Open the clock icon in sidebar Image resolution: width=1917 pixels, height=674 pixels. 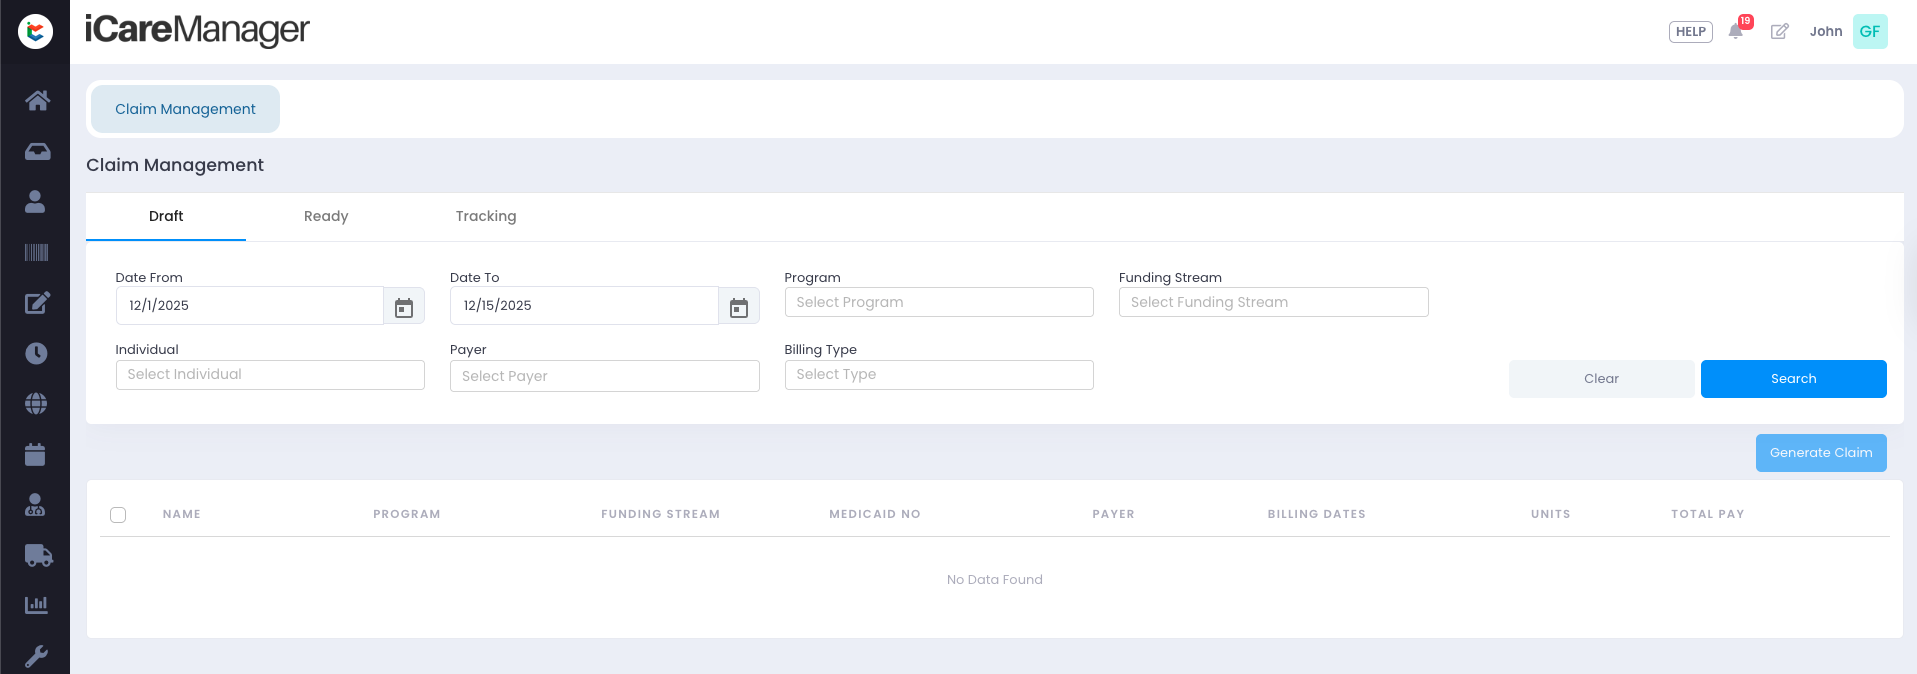point(36,353)
